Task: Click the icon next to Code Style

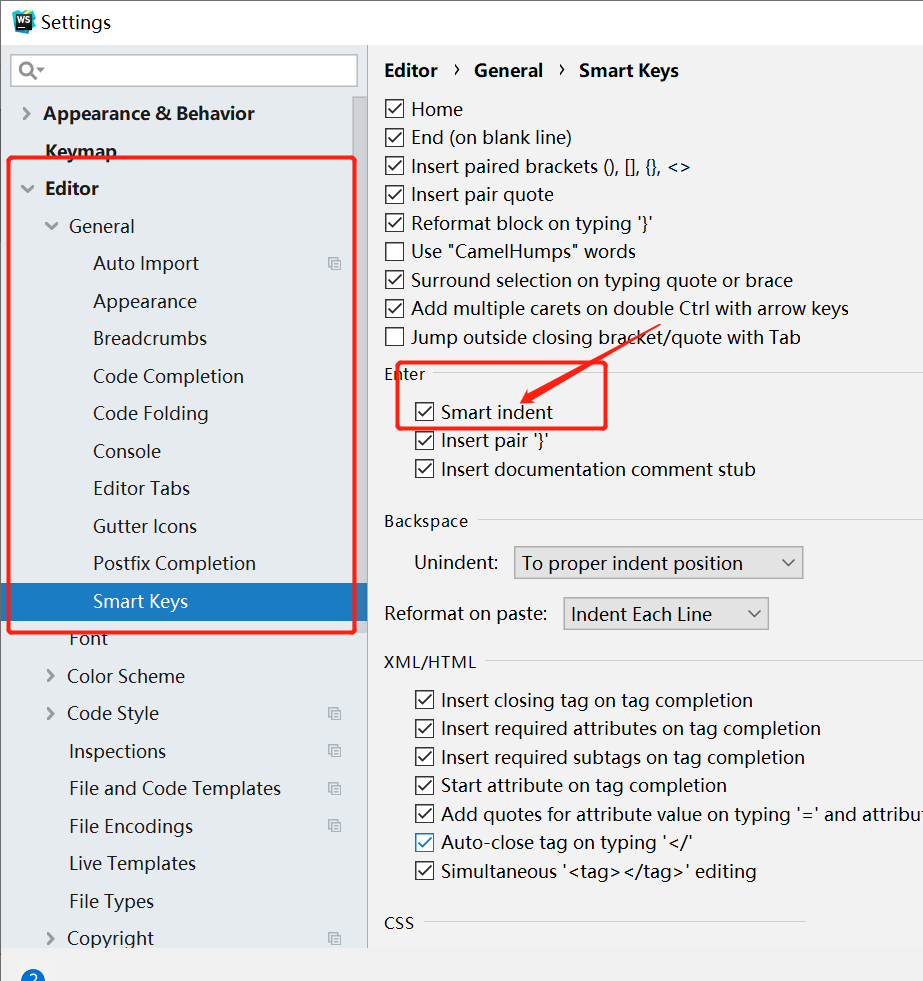Action: click(x=334, y=714)
